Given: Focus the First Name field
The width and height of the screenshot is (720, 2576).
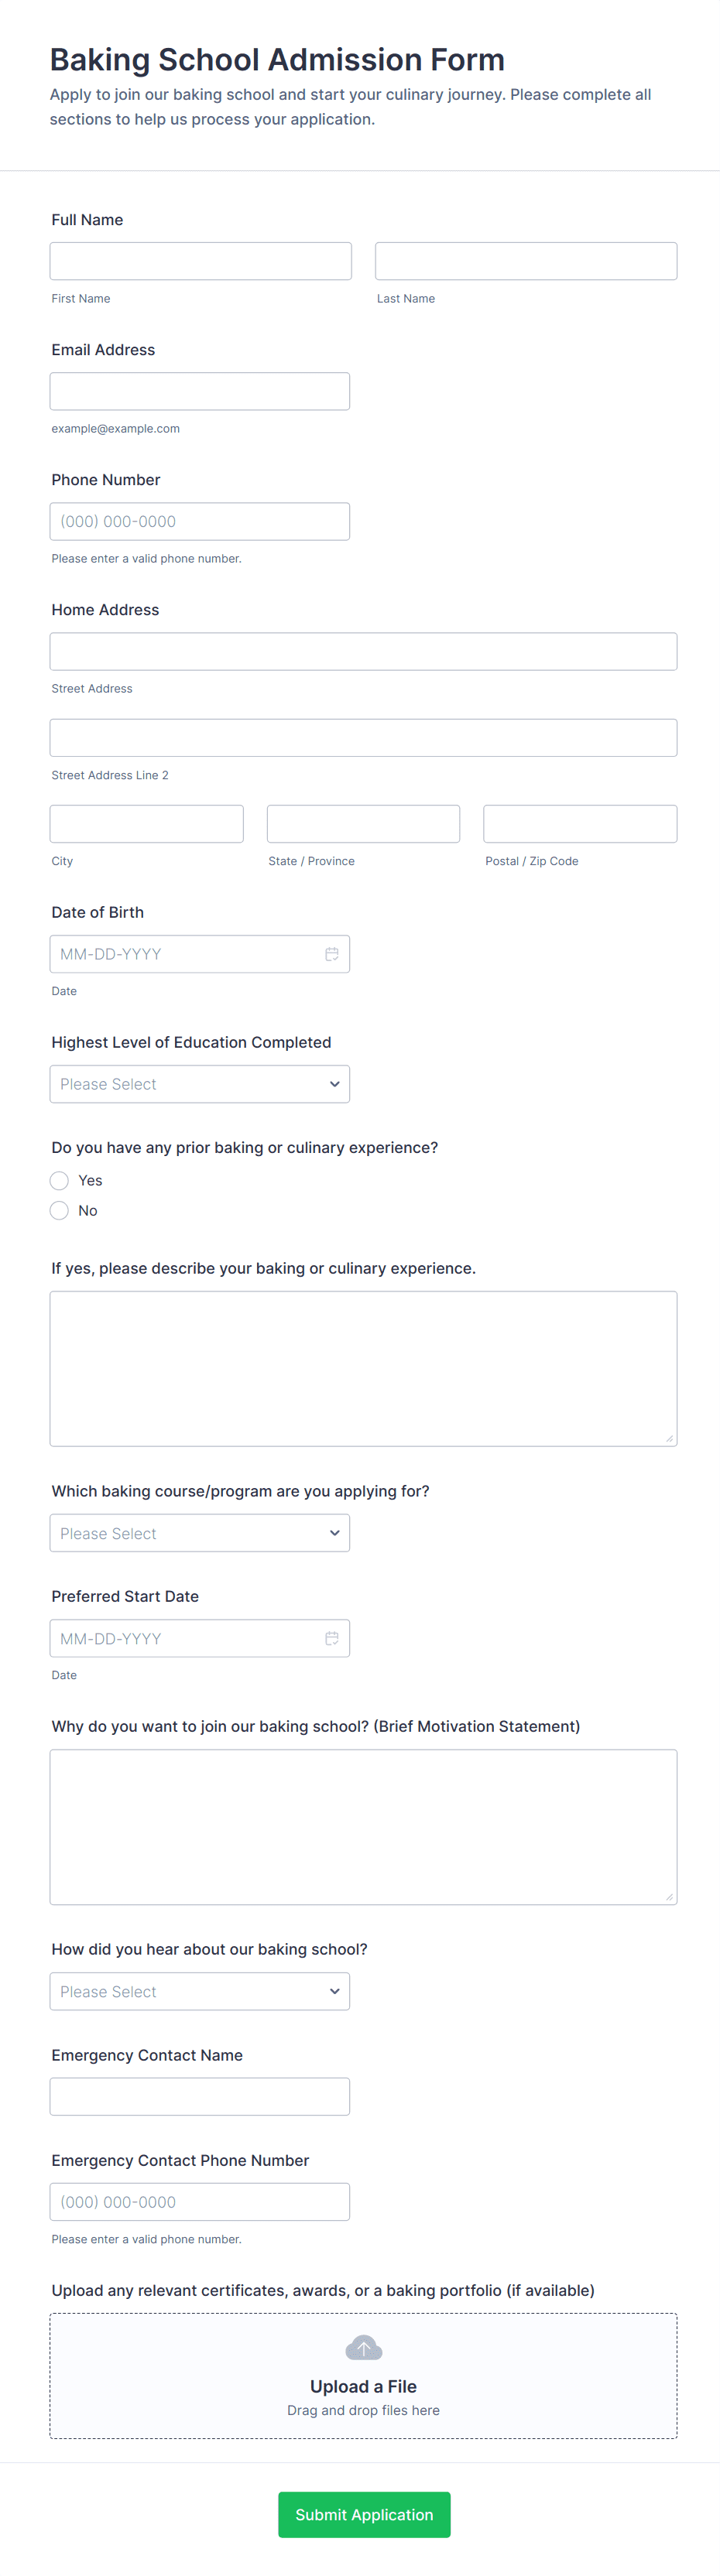Looking at the screenshot, I should click(x=200, y=261).
